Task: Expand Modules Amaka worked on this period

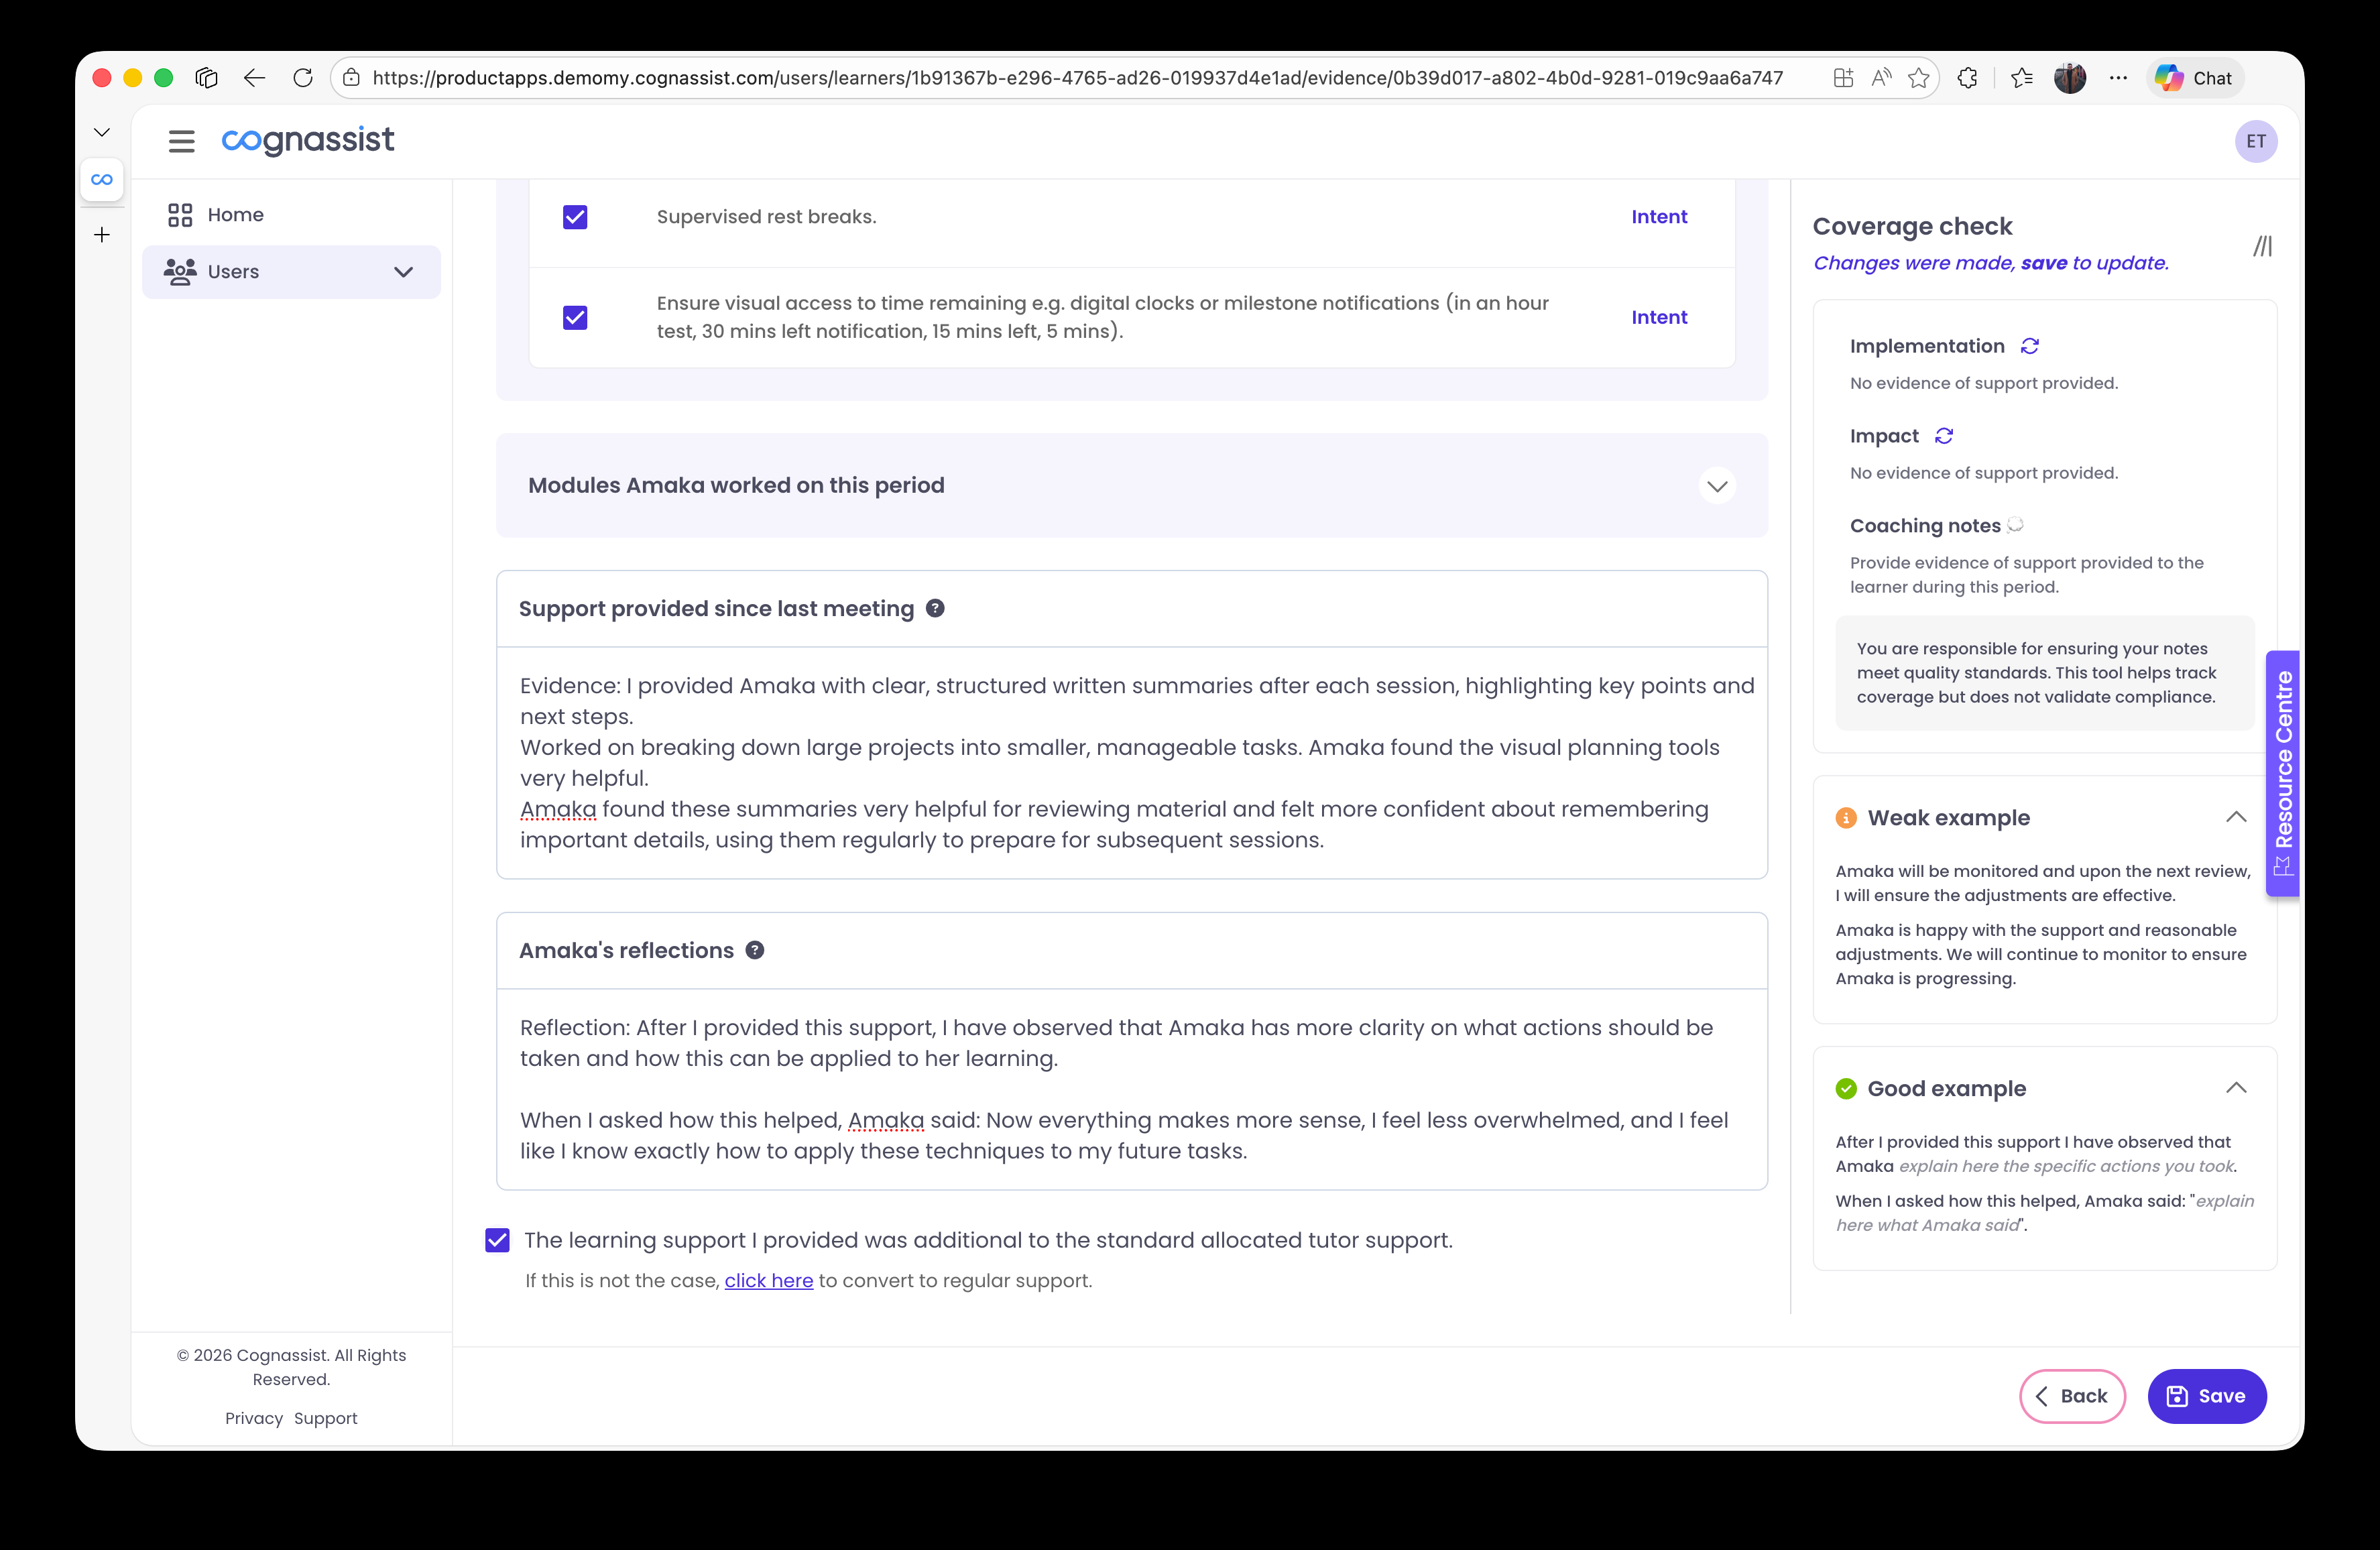Action: [1716, 486]
